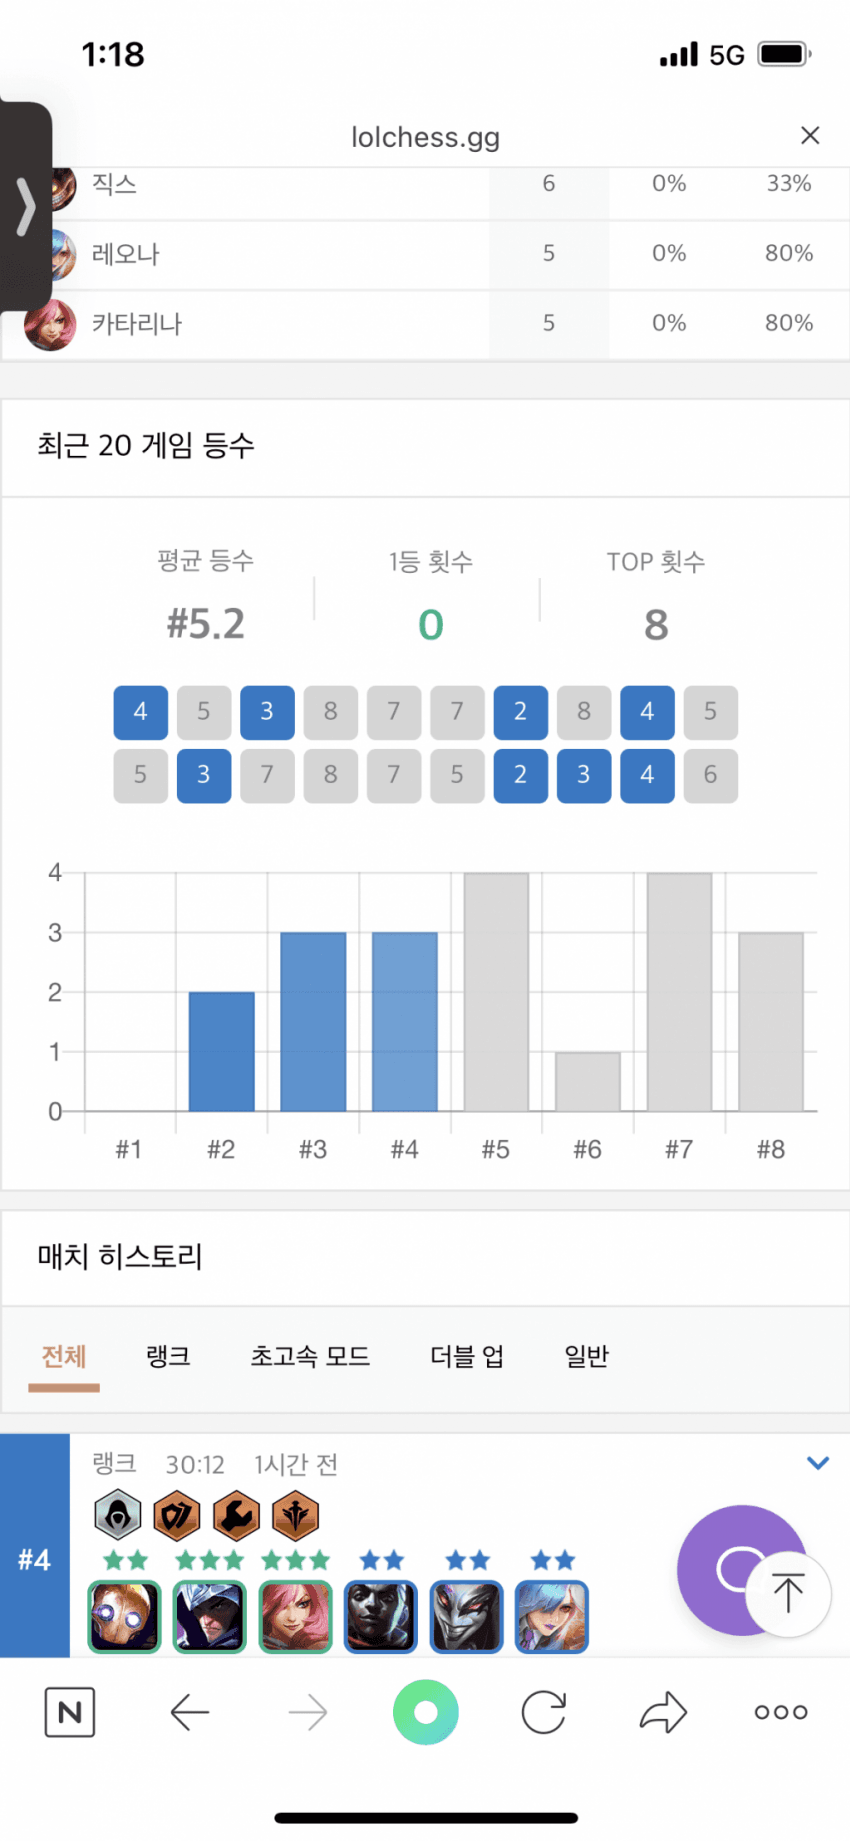Viewport: 850px width, 1841px height.
Task: Tap the scroll-to-top arrow button
Action: 788,1593
